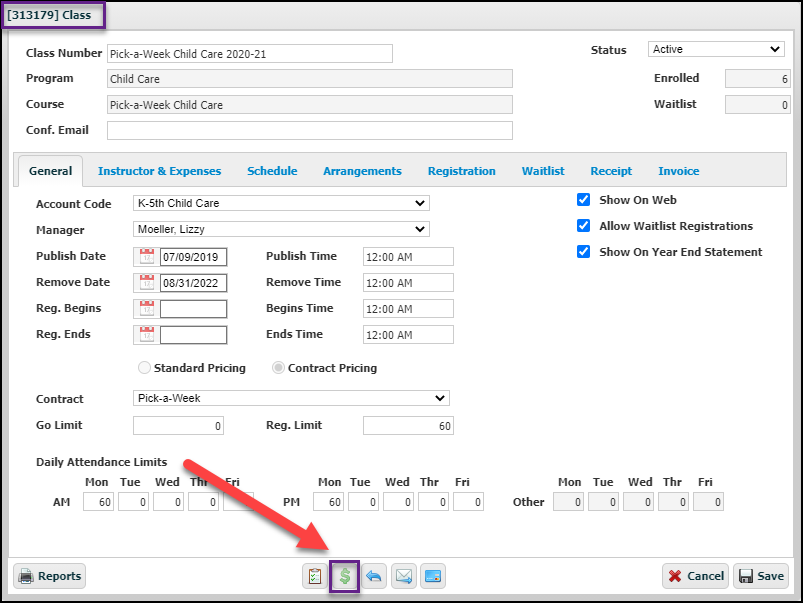Click the Go Limit field
This screenshot has width=803, height=603.
click(178, 426)
